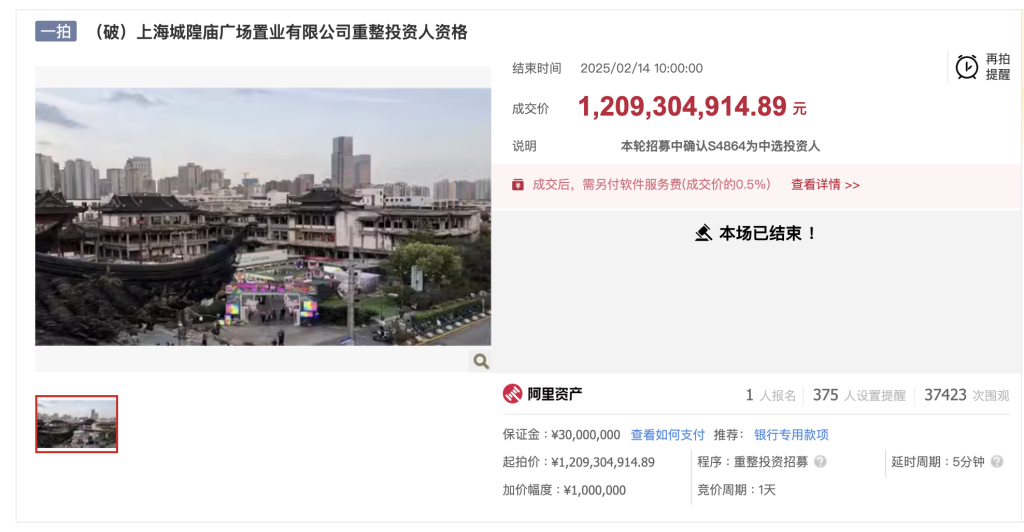Open 查看详情 >> link
Viewport: 1024px width, 532px height.
point(825,185)
